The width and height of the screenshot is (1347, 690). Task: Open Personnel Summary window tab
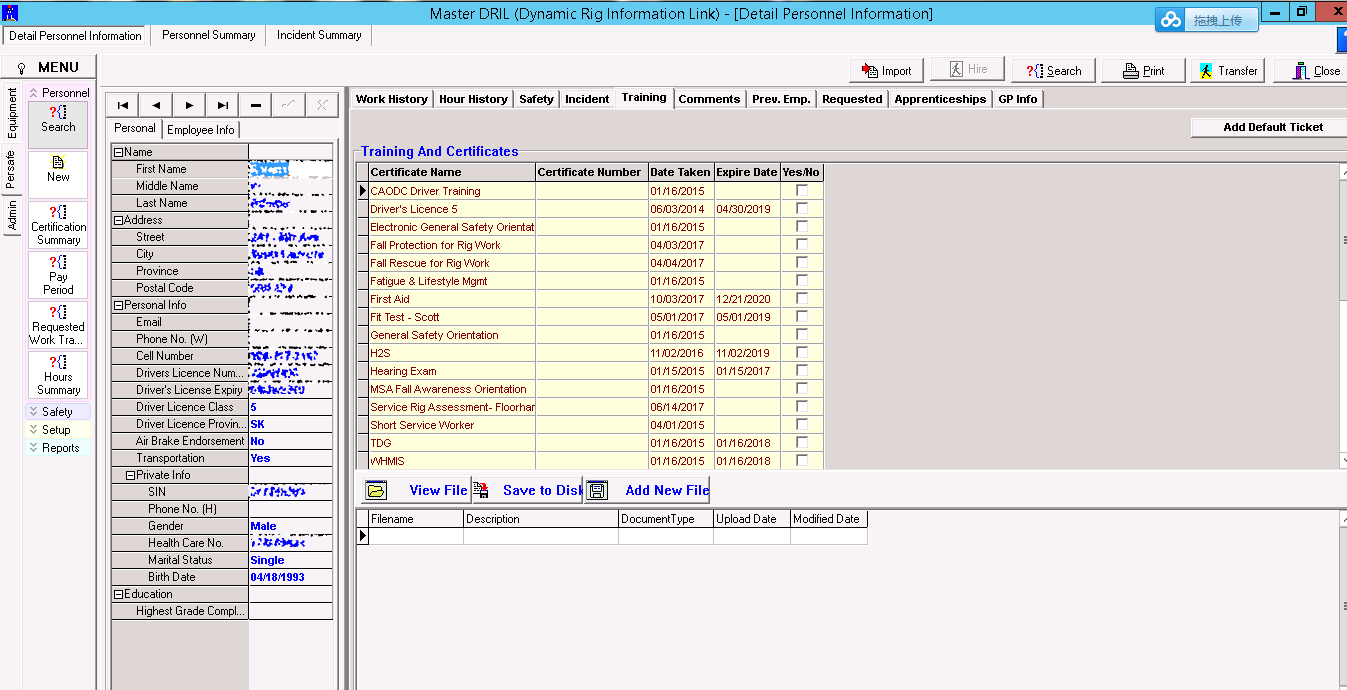tap(209, 35)
